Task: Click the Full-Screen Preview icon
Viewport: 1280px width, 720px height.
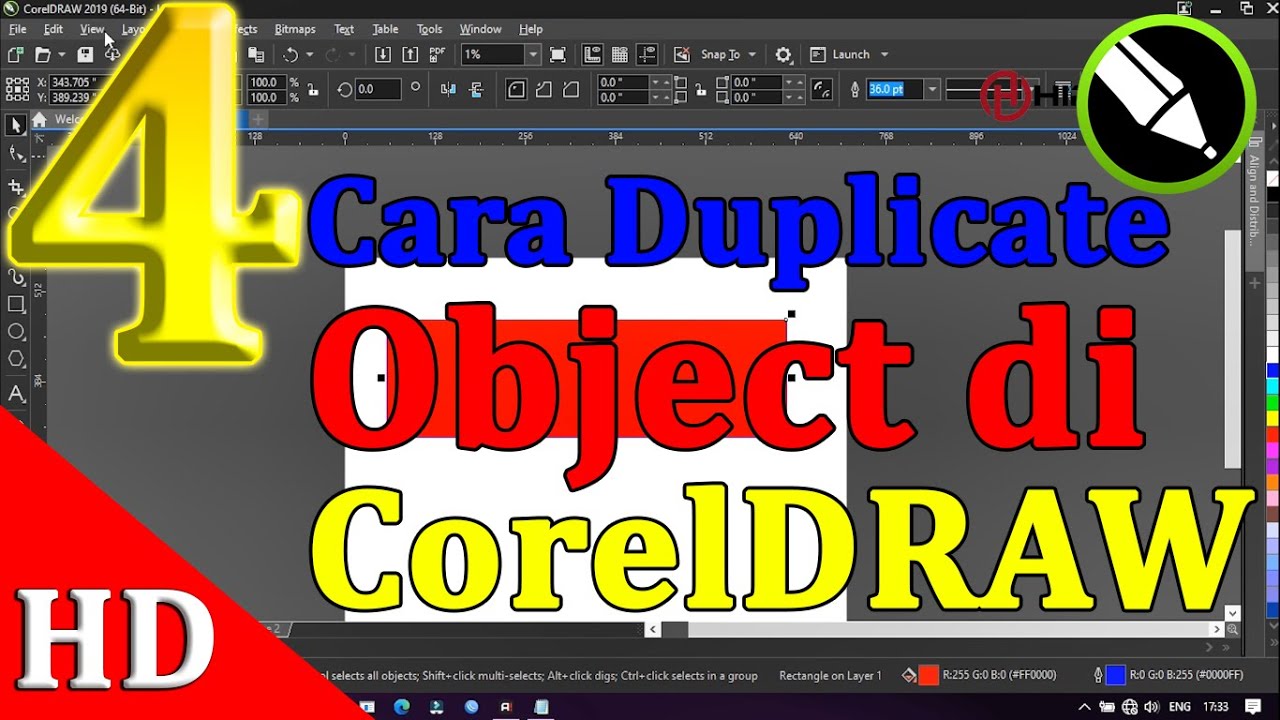Action: [x=558, y=55]
